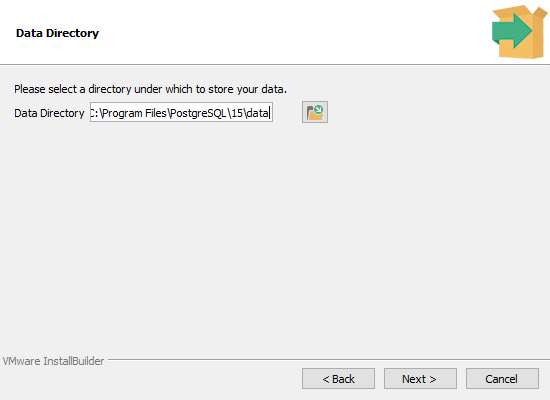Open the folder browse icon button
Screen dimensions: 550x400
pyautogui.click(x=315, y=112)
